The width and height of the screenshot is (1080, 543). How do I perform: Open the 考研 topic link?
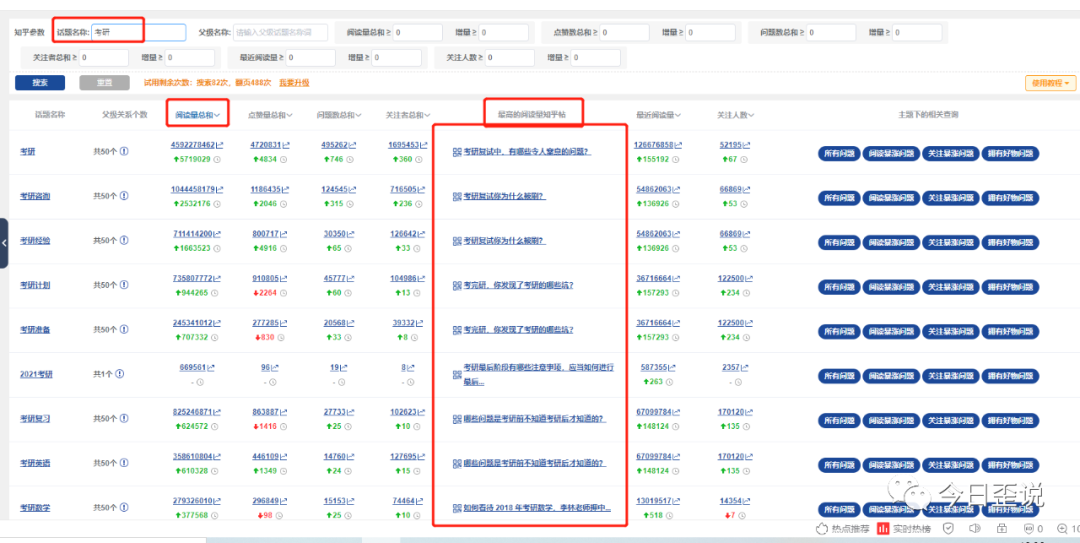point(28,152)
